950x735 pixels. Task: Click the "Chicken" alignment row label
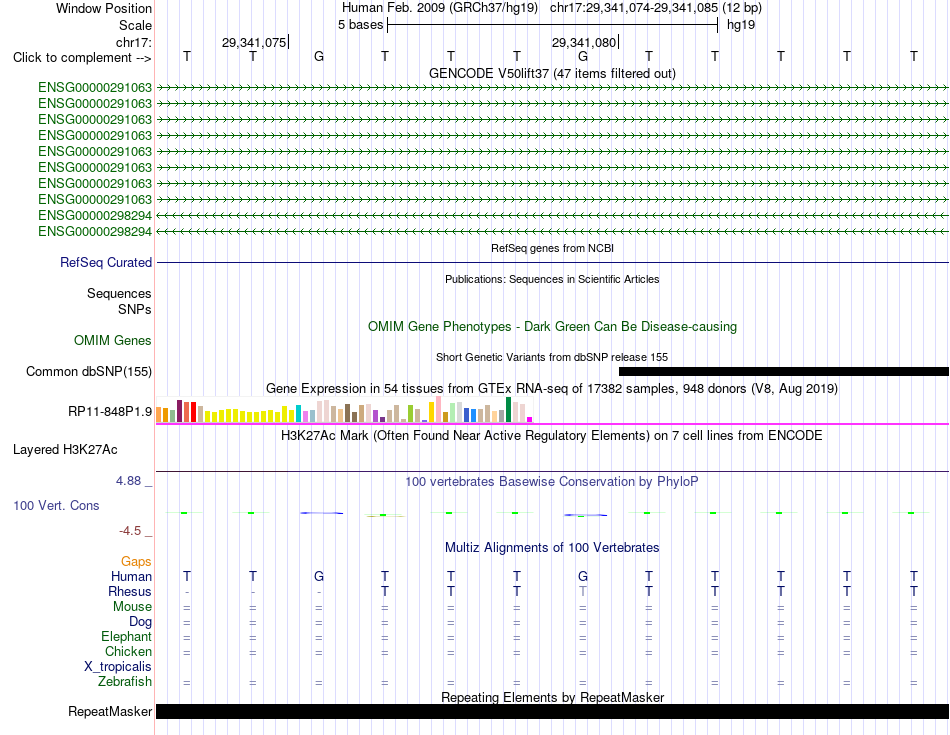[x=128, y=651]
